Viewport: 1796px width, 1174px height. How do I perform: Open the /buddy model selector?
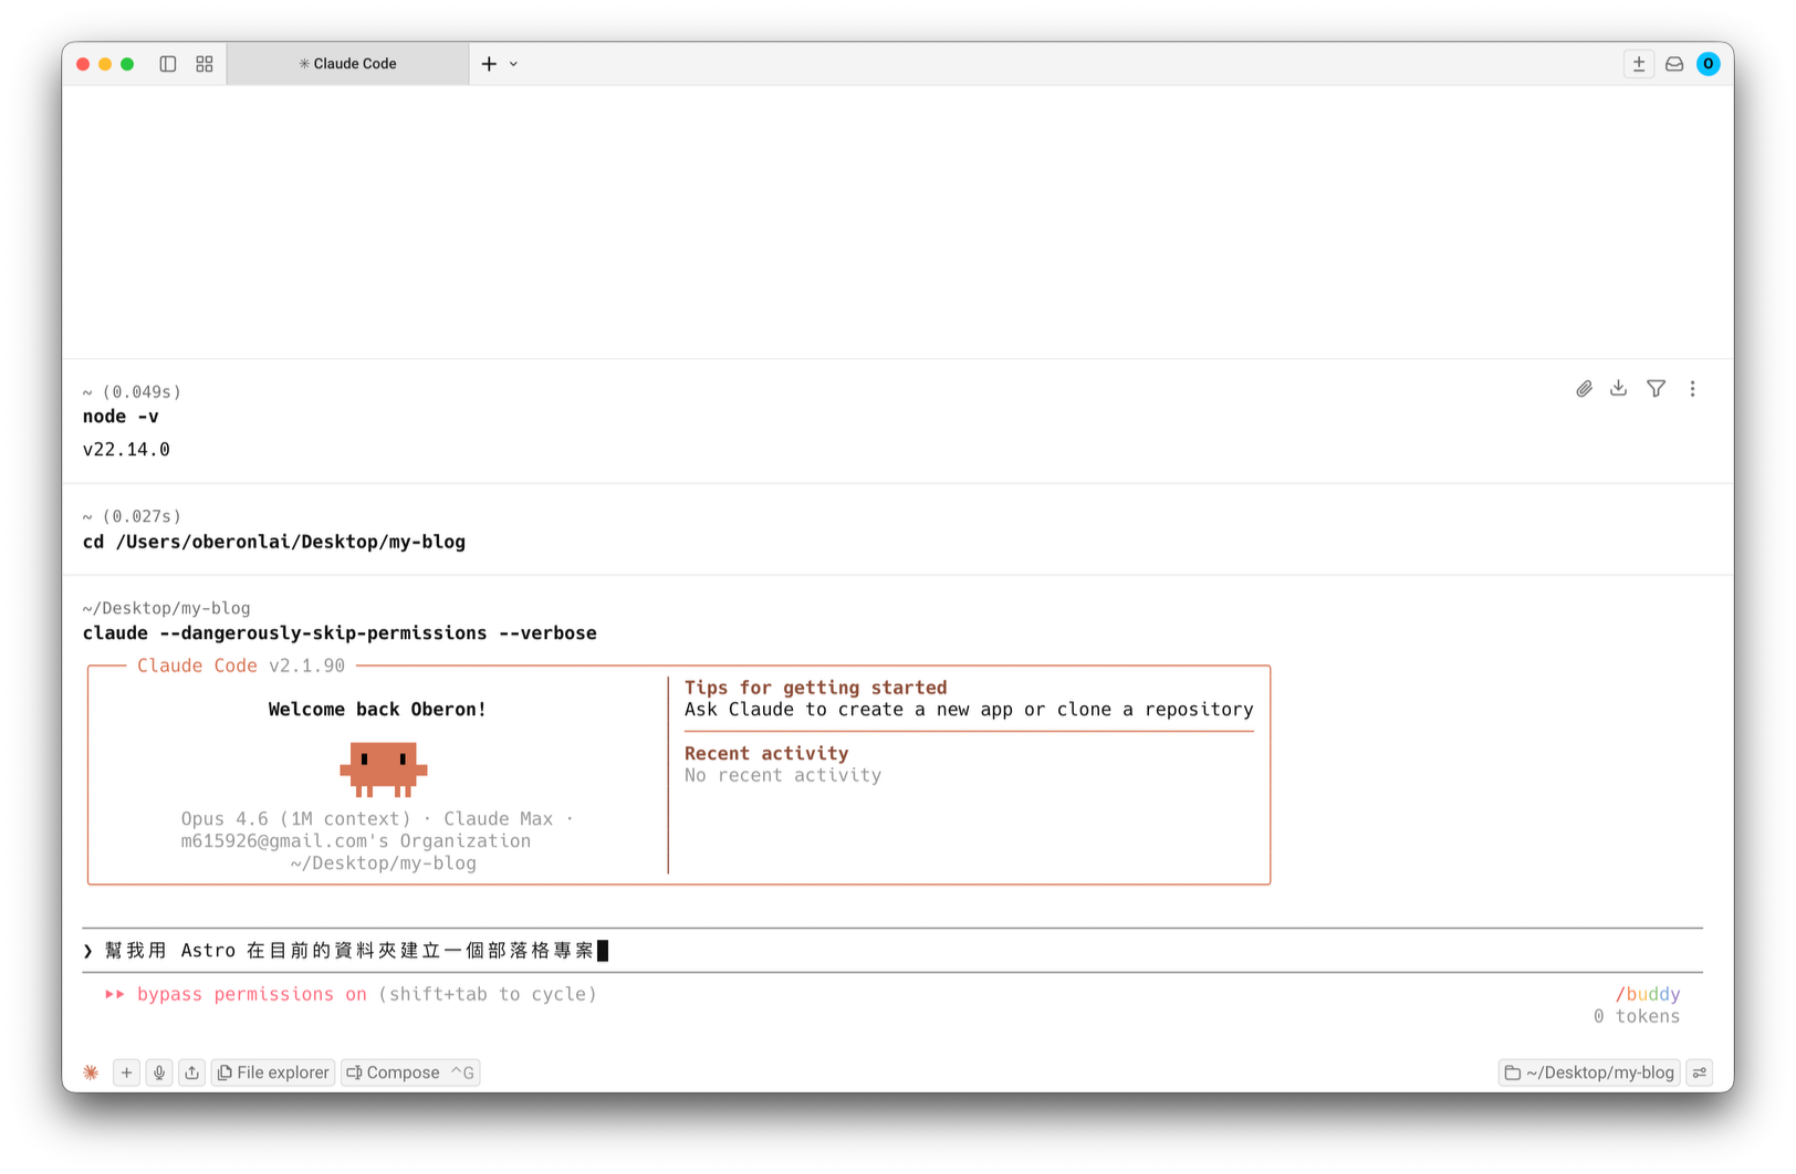click(x=1648, y=994)
